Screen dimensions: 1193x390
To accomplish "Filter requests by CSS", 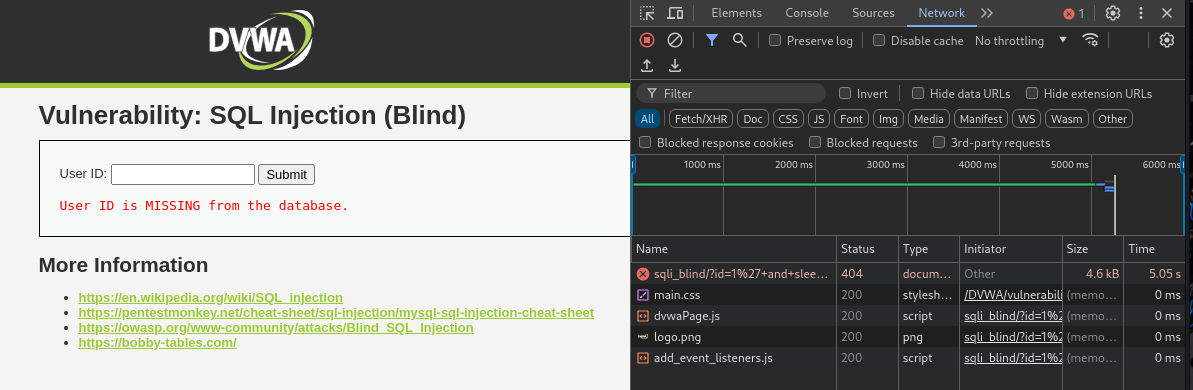I will 788,119.
